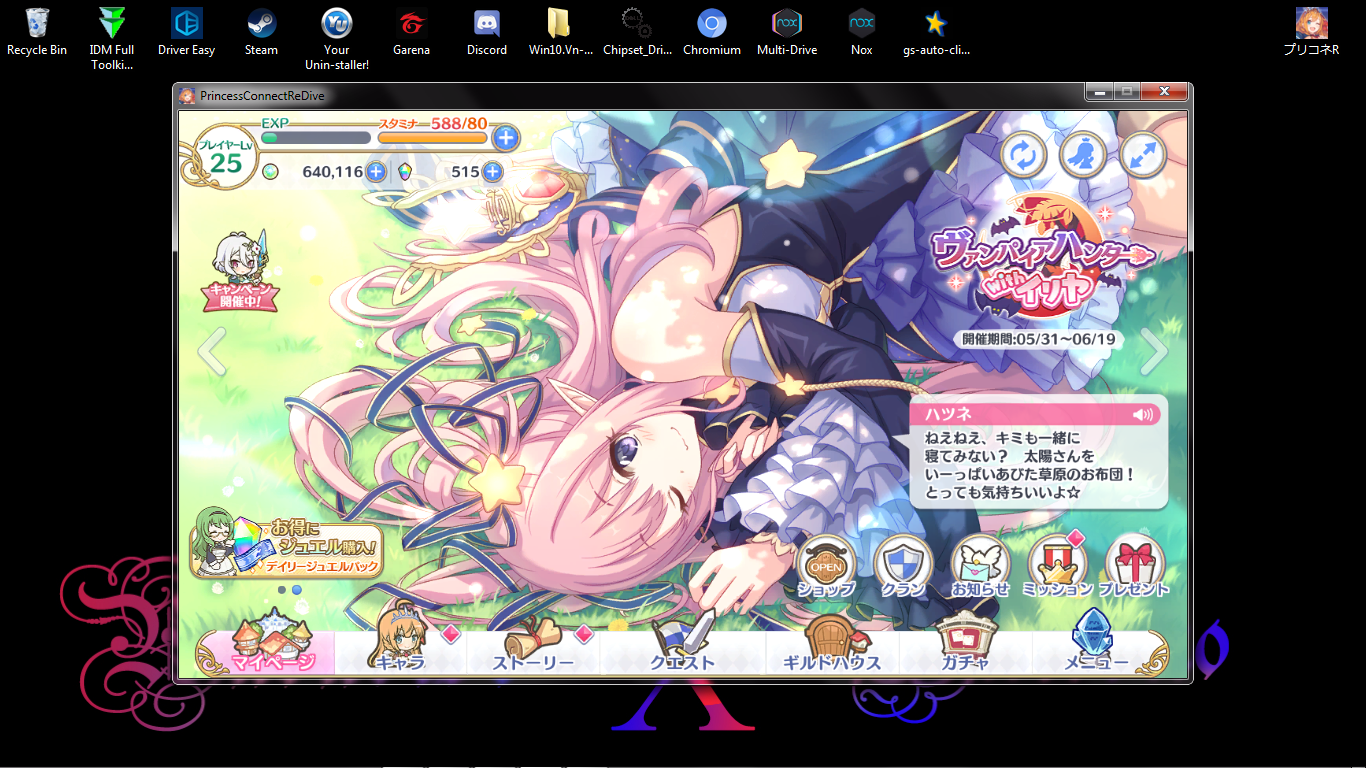The height and width of the screenshot is (768, 1366).
Task: Add stamina with the plus button
Action: 506,138
